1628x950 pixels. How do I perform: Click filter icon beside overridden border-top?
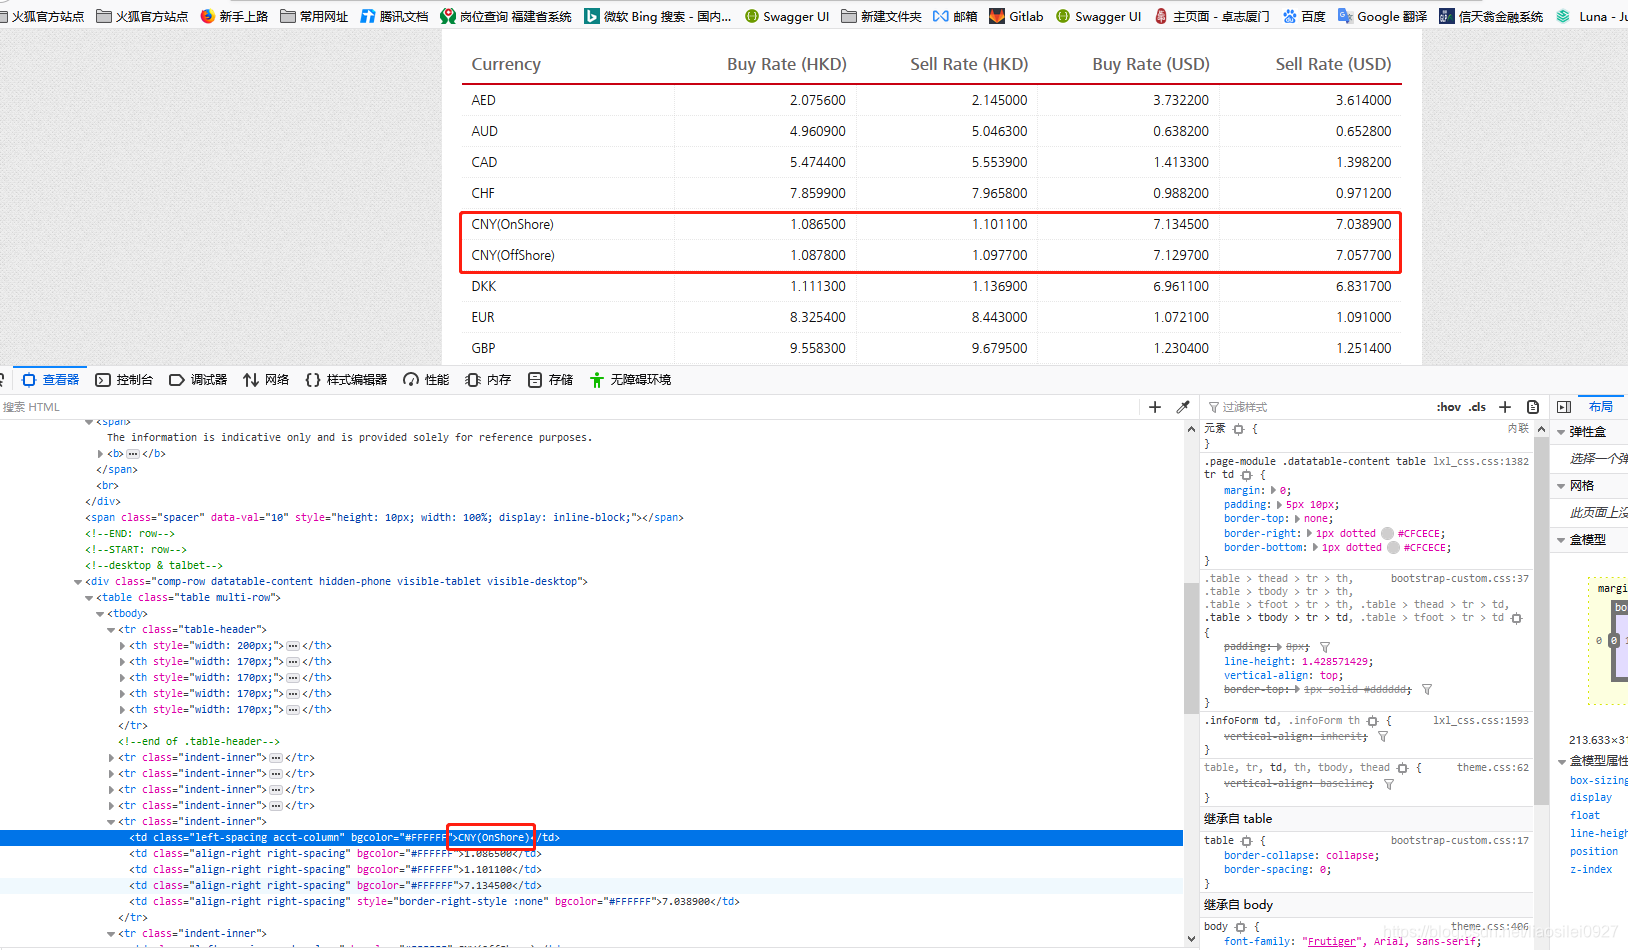coord(1427,690)
